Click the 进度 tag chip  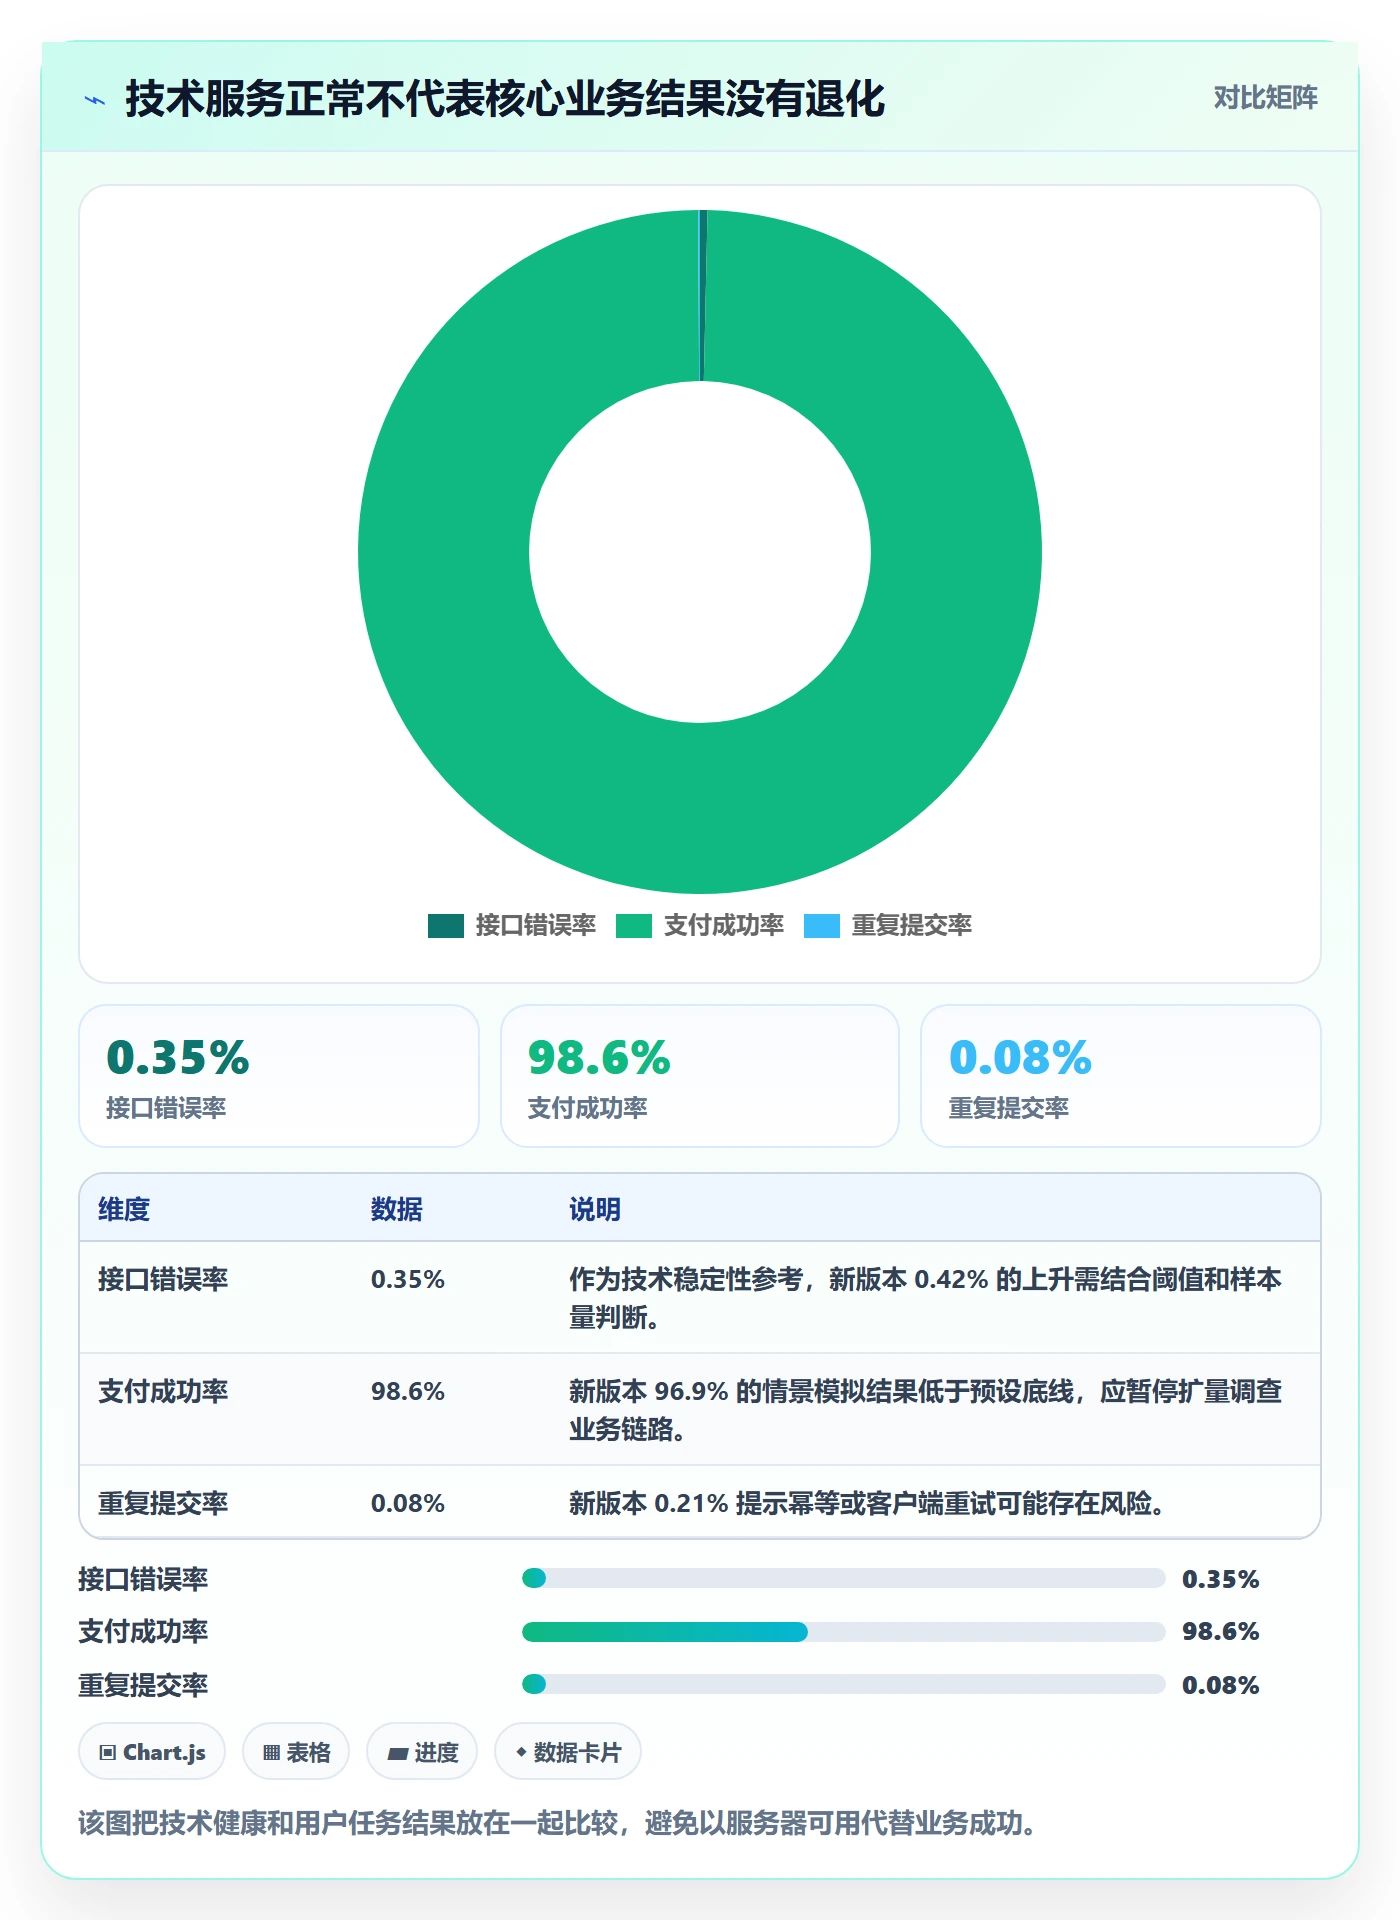pyautogui.click(x=422, y=1752)
